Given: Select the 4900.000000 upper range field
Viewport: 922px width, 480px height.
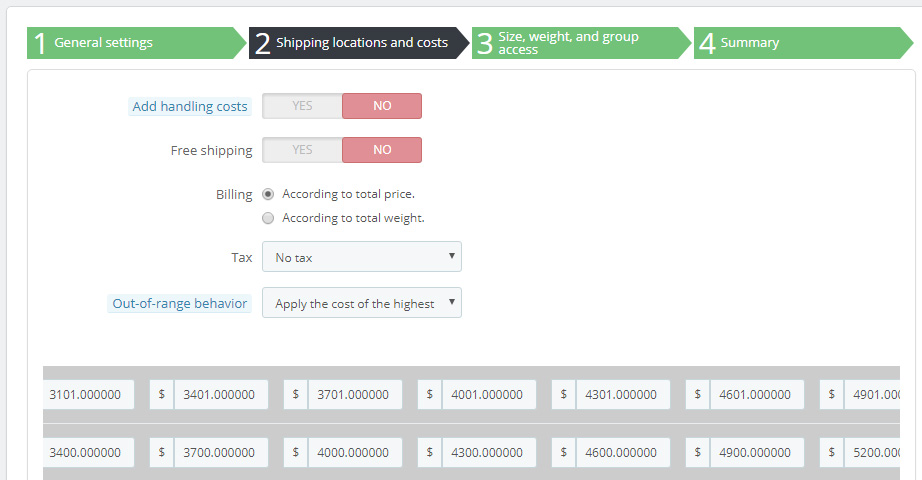Looking at the screenshot, I should click(757, 452).
